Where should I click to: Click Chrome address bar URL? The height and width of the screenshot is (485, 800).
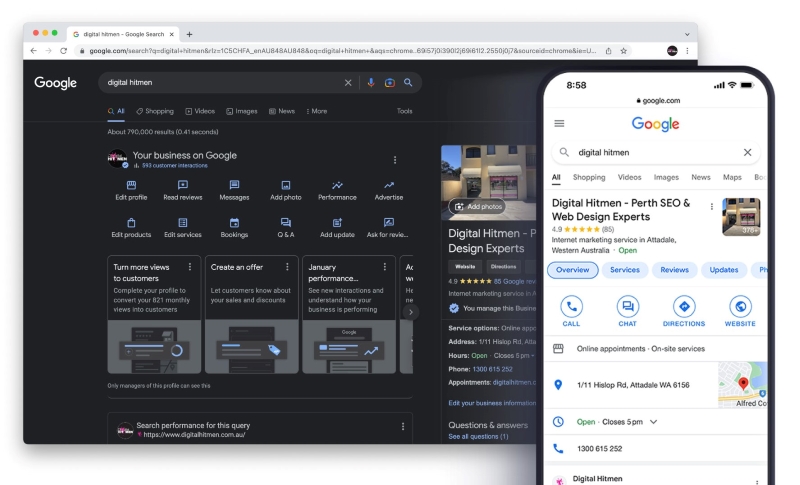(342, 50)
